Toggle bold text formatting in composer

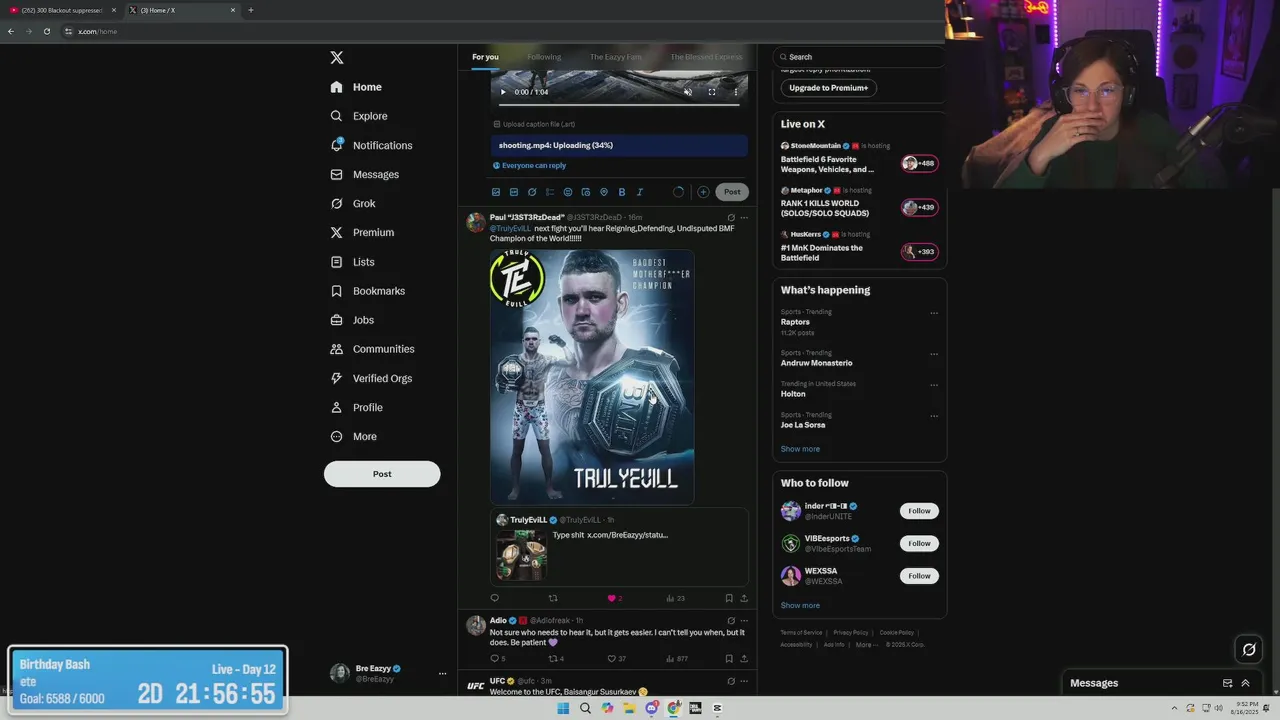(622, 192)
